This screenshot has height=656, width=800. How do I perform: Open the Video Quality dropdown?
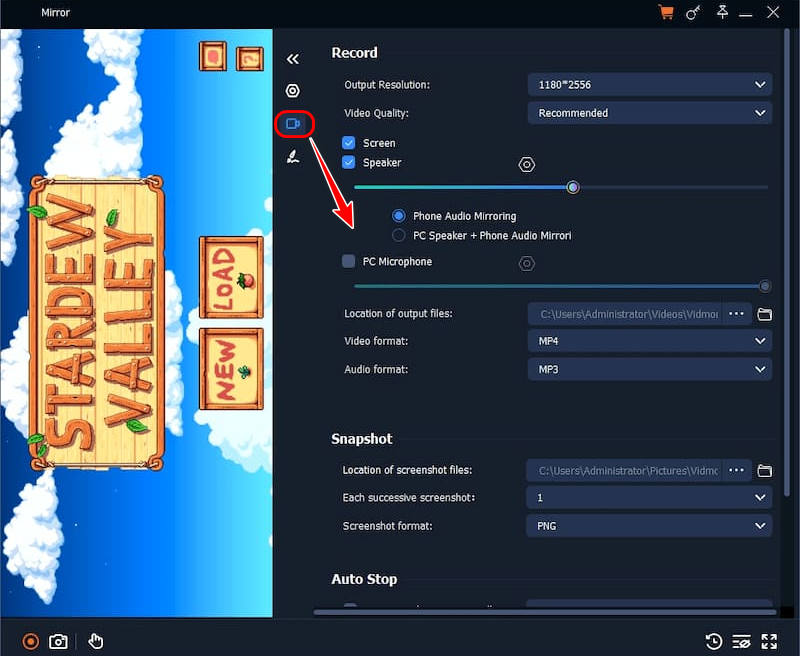tap(649, 113)
